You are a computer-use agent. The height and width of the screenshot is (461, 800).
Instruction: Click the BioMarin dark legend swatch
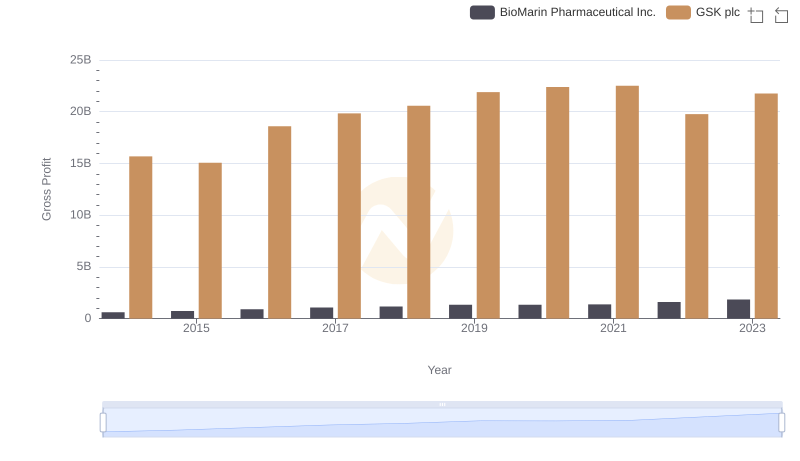(482, 12)
